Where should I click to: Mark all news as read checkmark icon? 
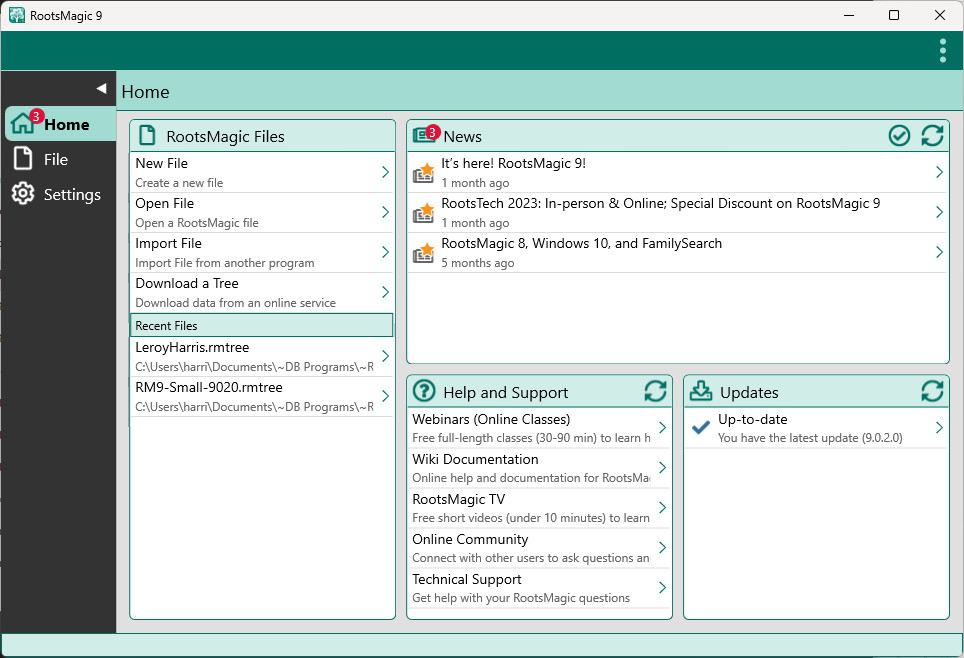click(899, 136)
